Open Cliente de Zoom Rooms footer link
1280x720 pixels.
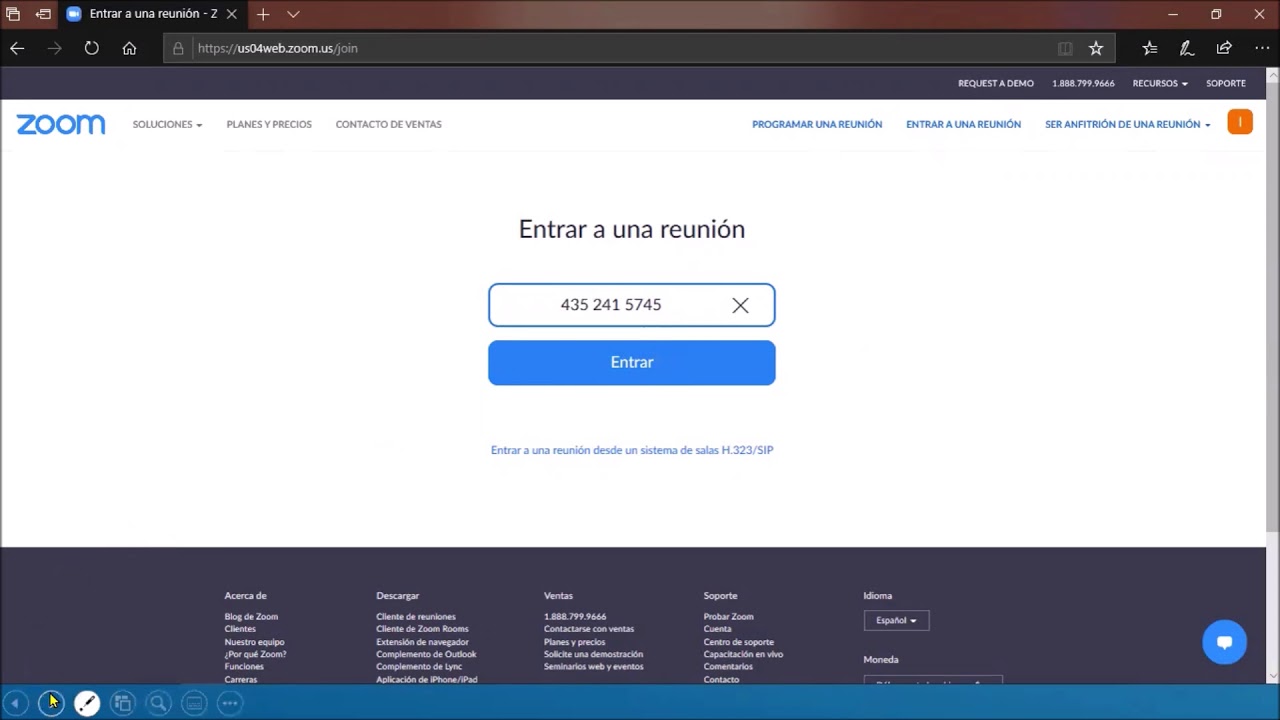[x=422, y=629]
